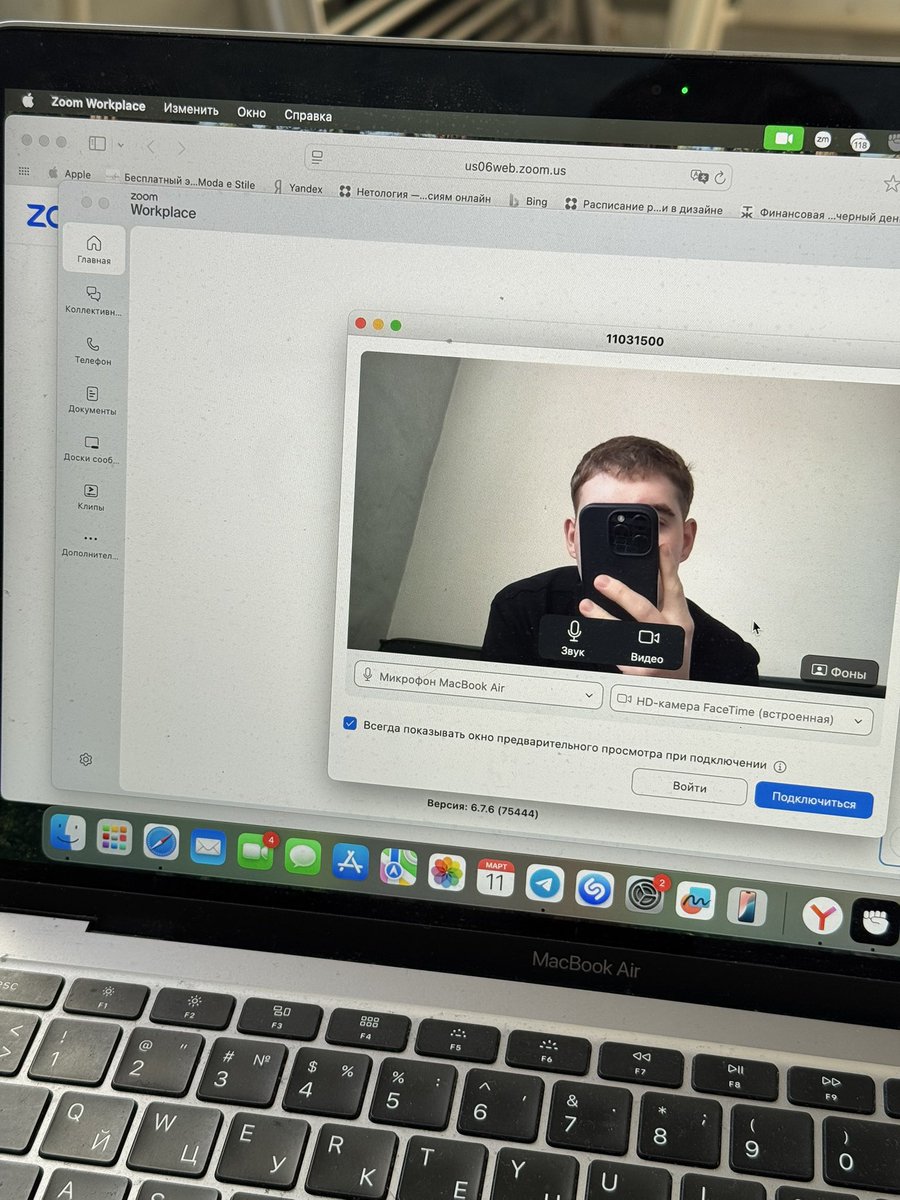
Task: Open Дополнительно more options in Zoom sidebar
Action: [x=90, y=545]
